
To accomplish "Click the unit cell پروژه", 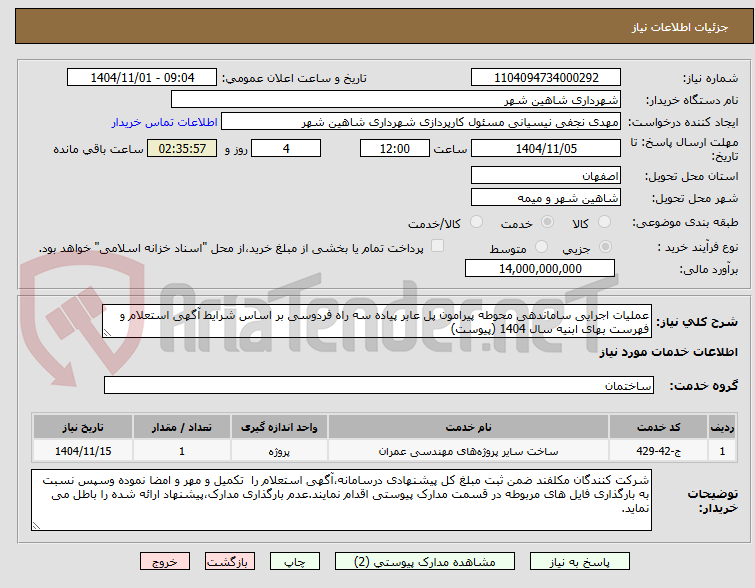I will (279, 451).
